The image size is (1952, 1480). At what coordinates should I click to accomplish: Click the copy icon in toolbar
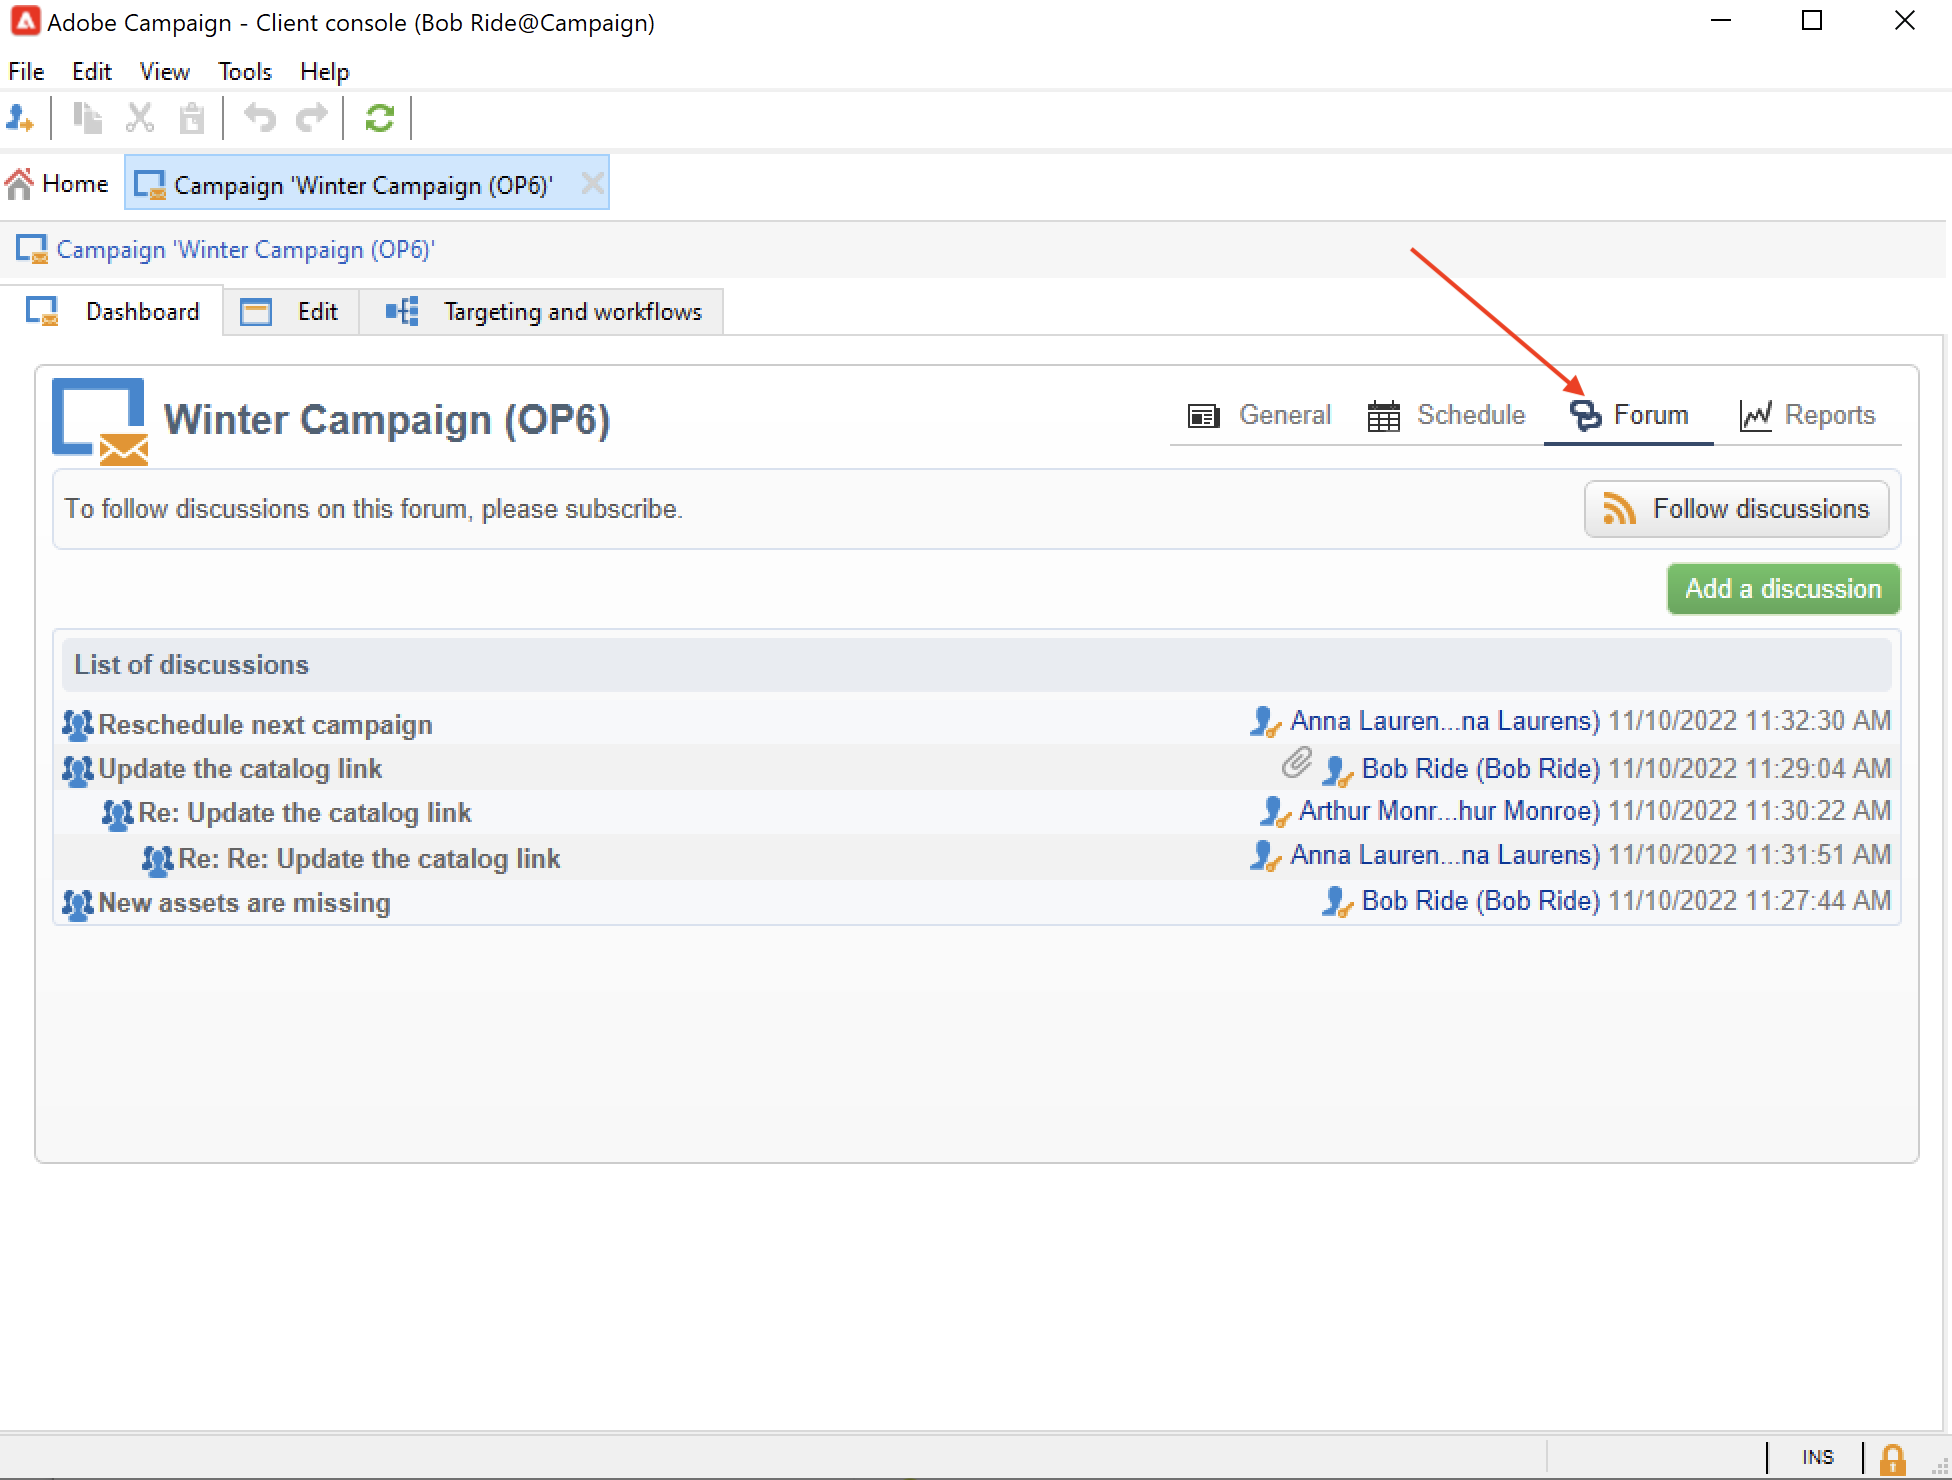[x=88, y=119]
